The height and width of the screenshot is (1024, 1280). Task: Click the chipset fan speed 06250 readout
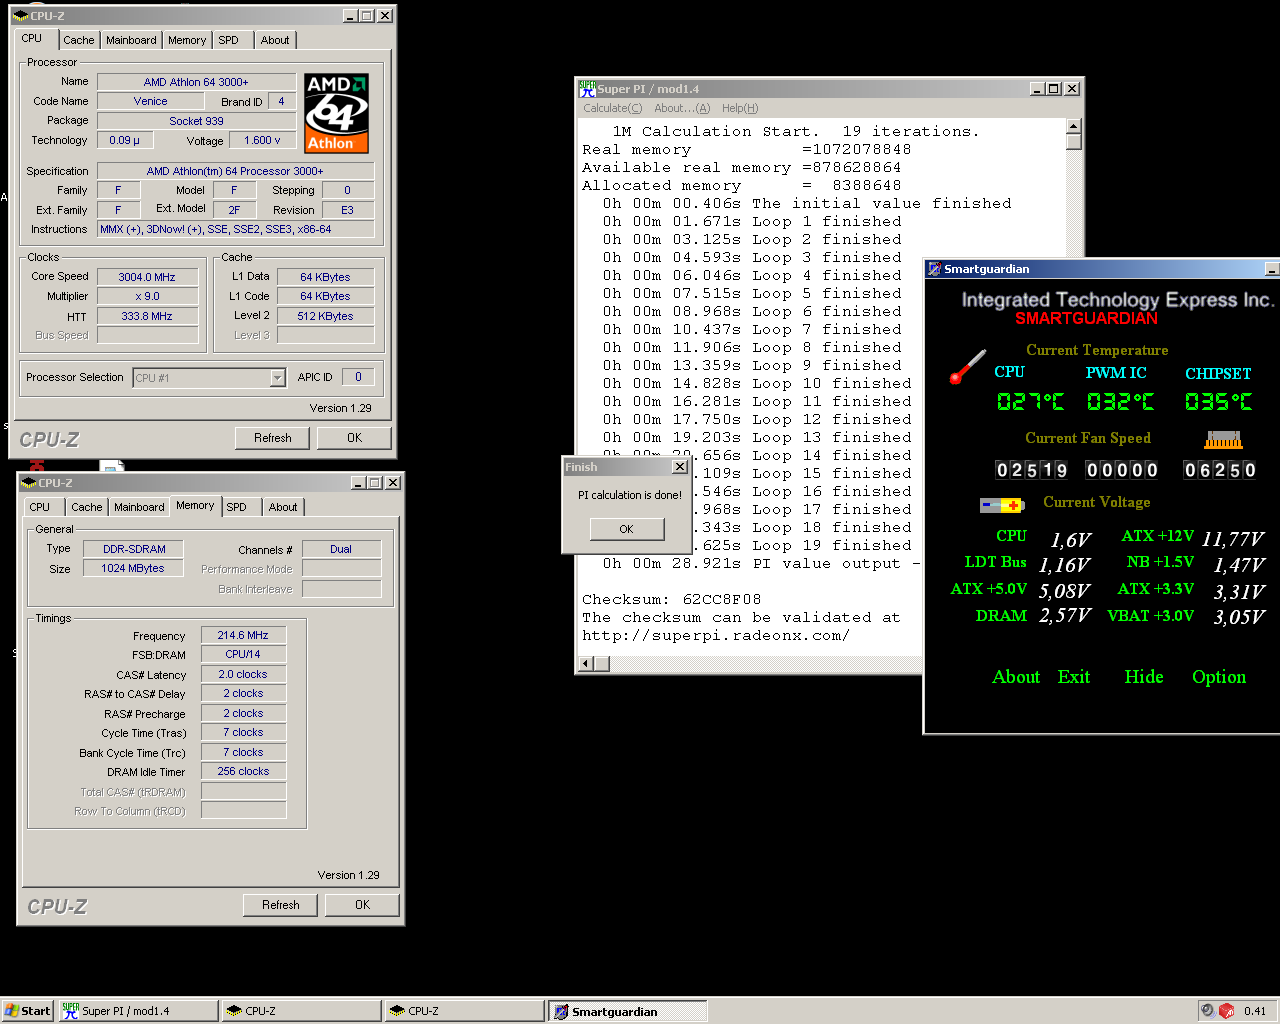coord(1220,470)
